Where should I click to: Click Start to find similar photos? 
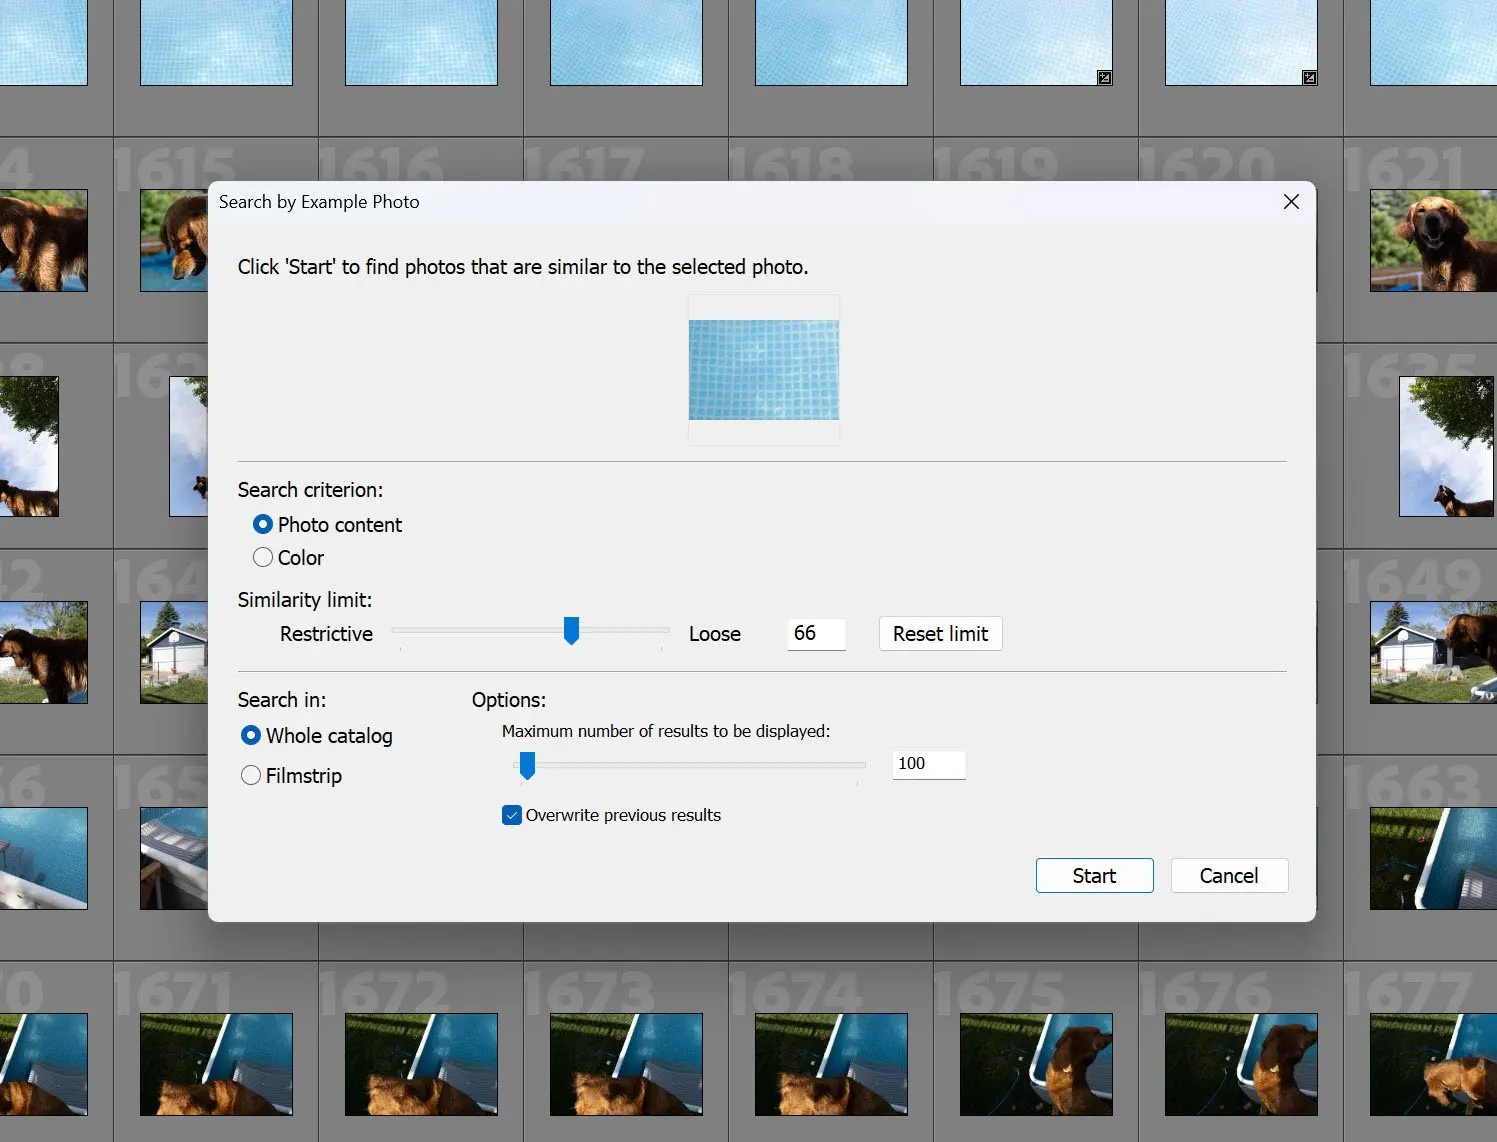(1094, 875)
